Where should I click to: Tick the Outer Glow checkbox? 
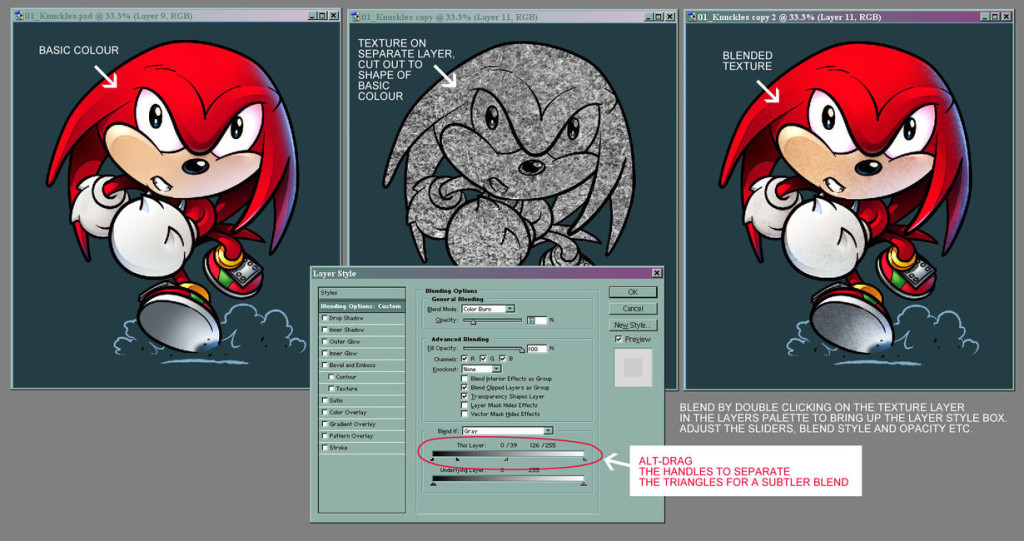coord(325,341)
